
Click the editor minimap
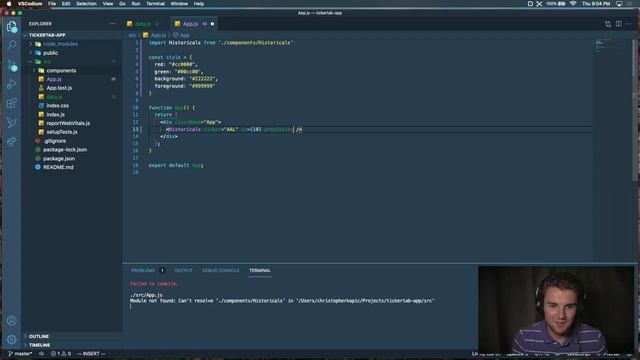(612, 45)
